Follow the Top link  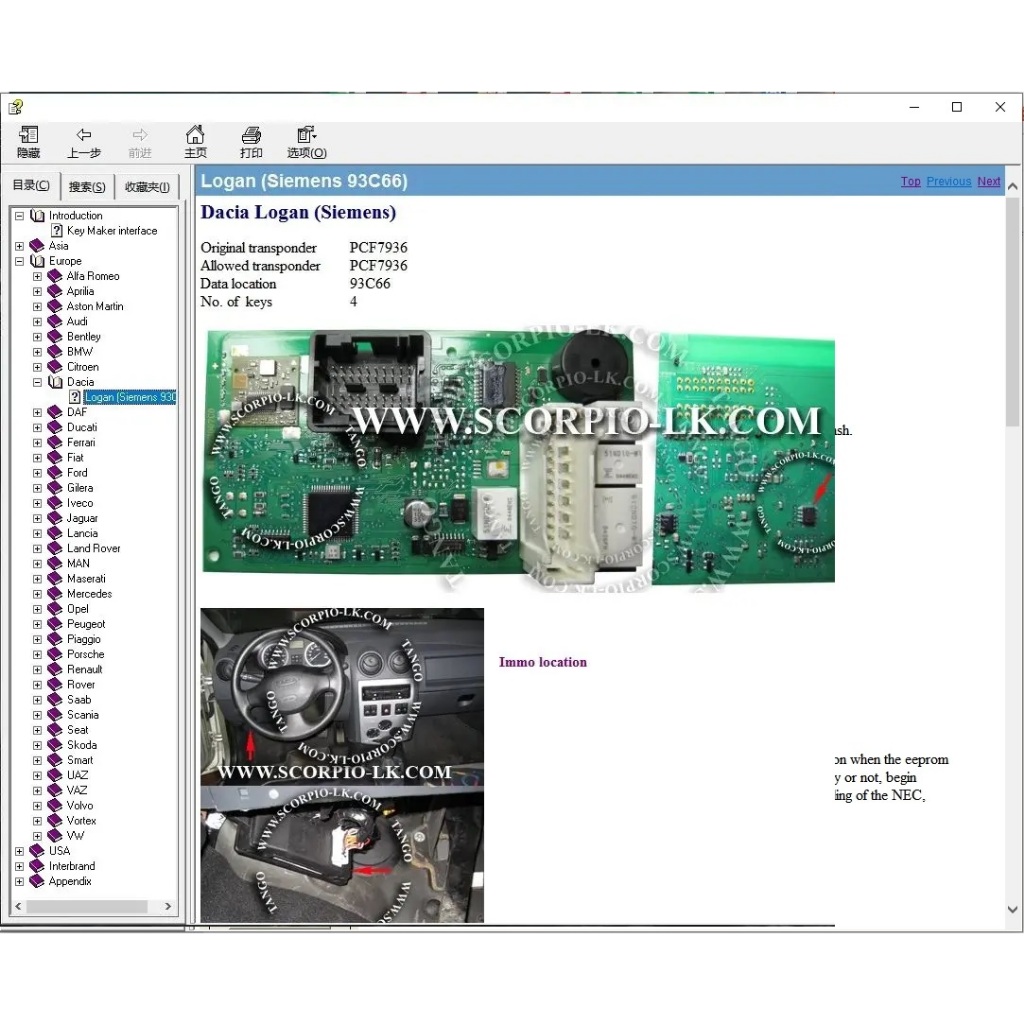(910, 182)
